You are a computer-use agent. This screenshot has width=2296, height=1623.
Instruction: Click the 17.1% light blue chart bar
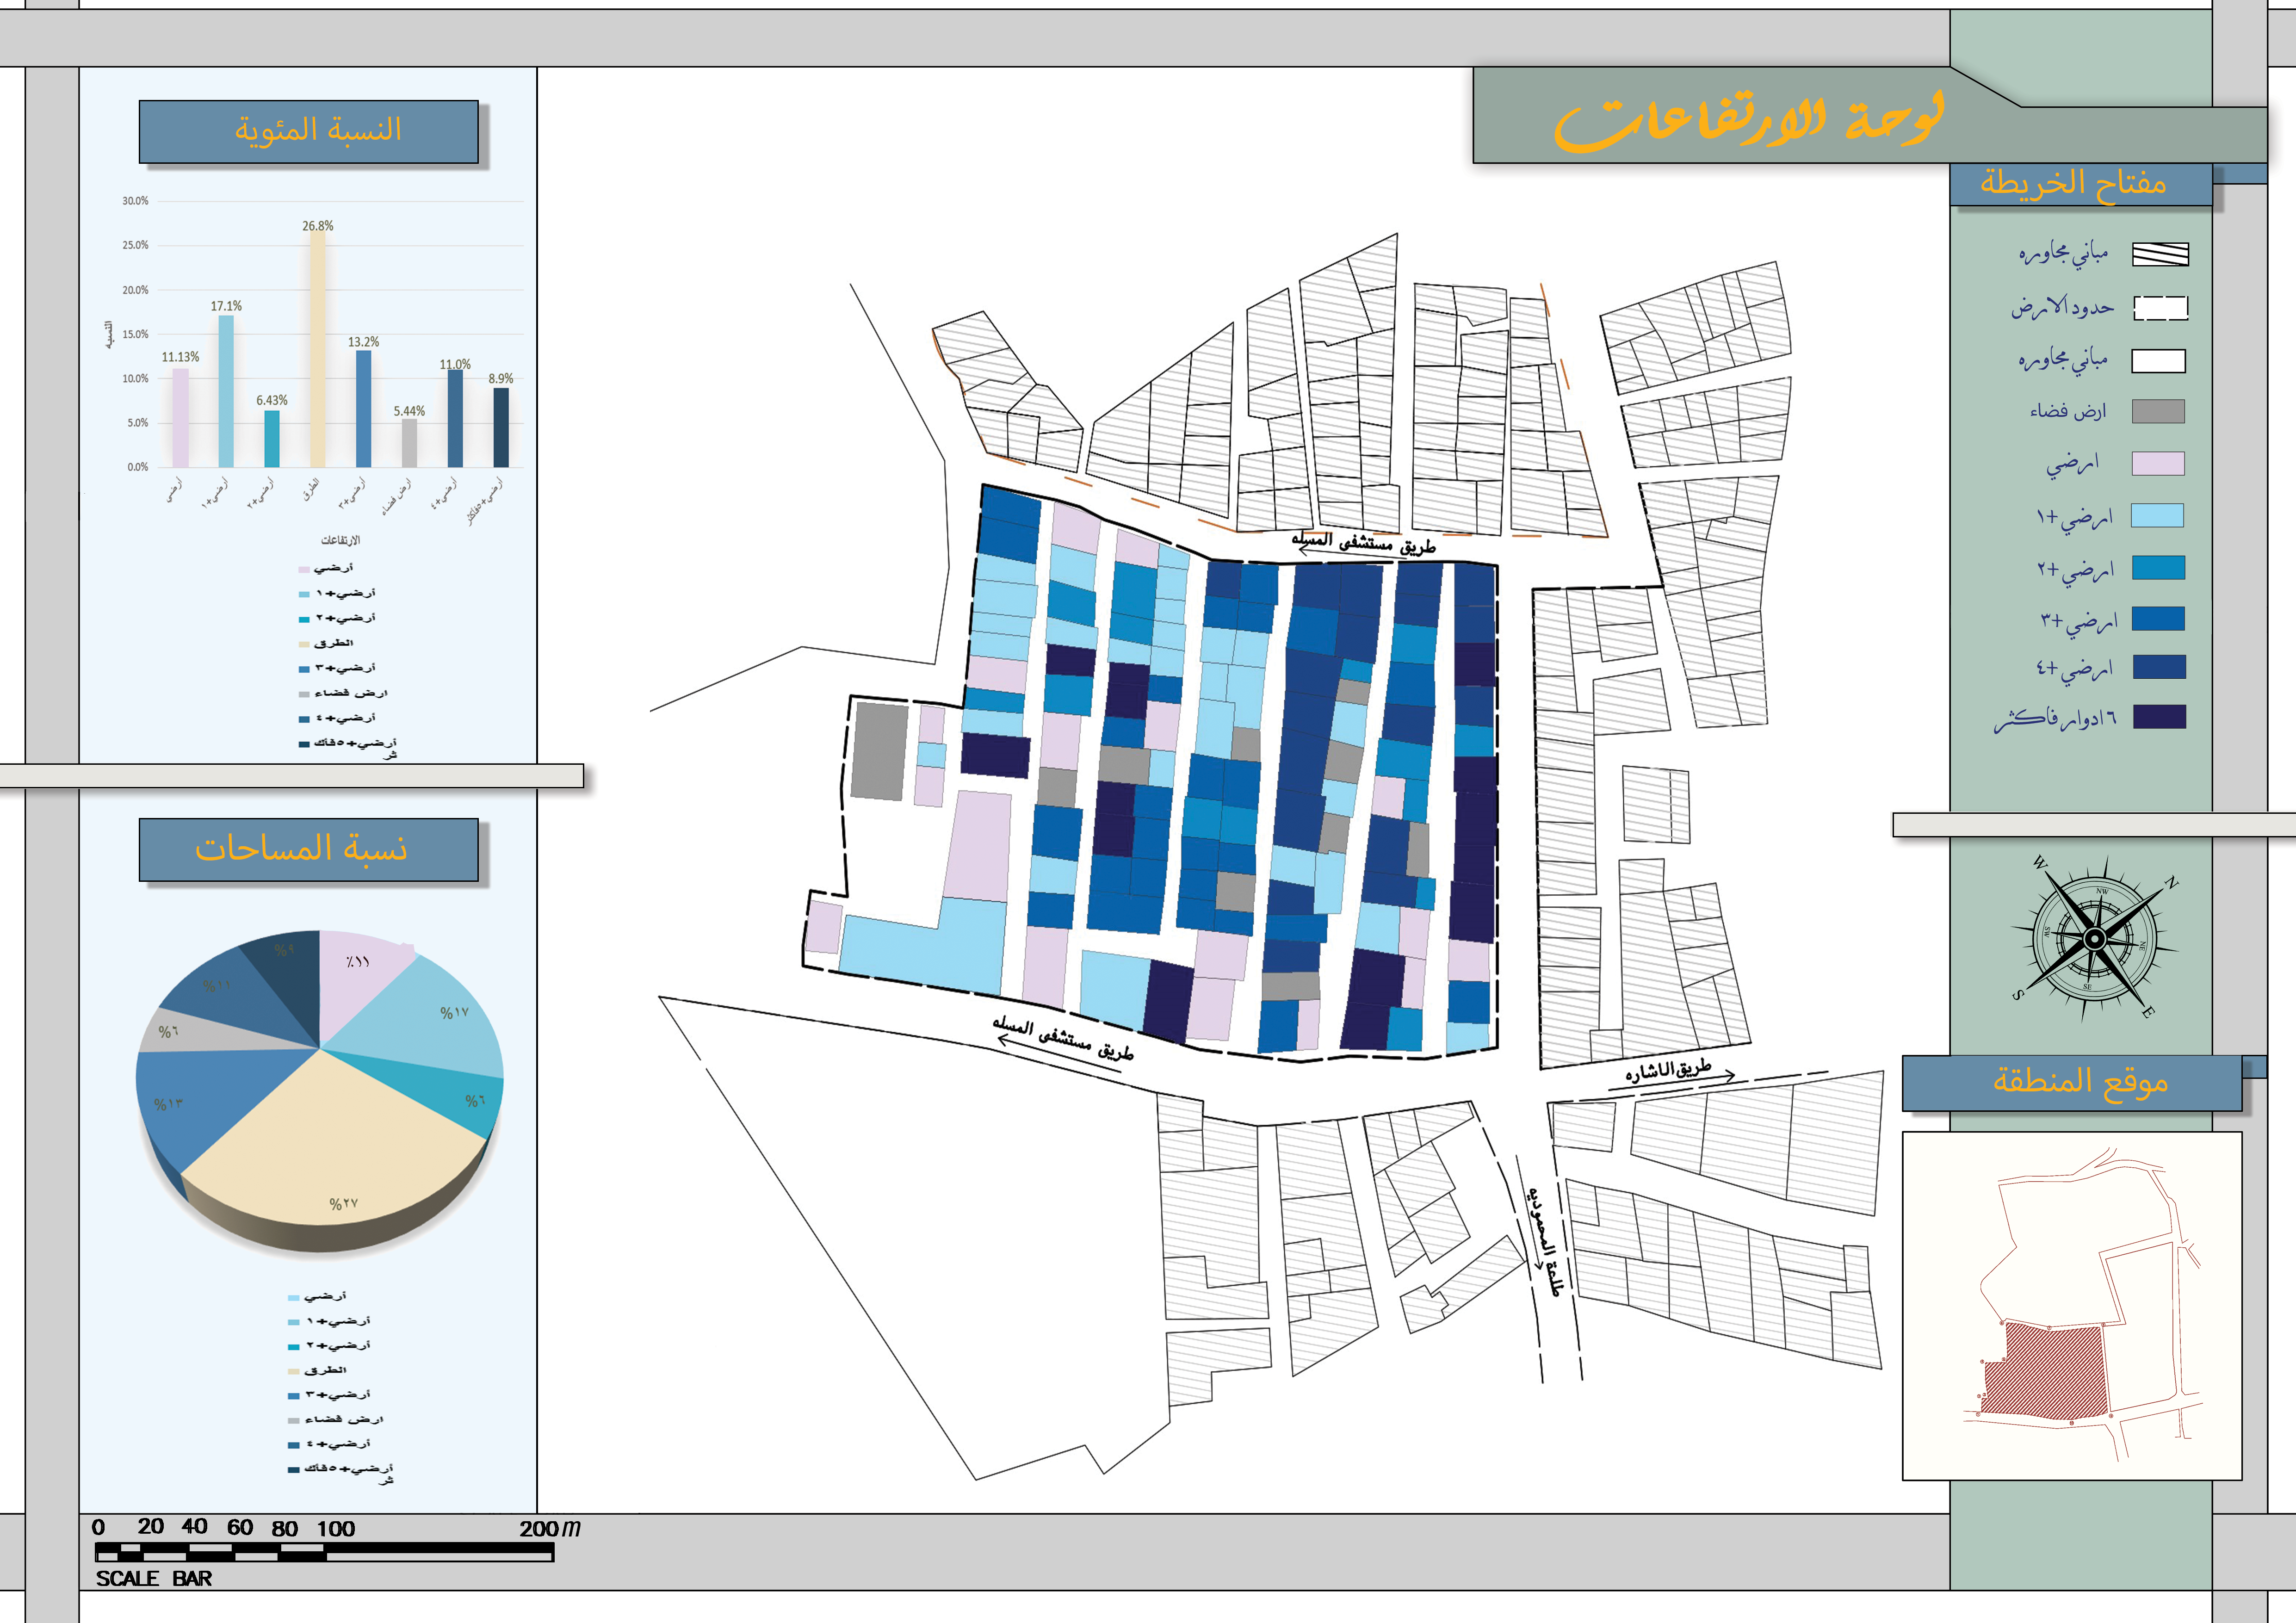226,391
